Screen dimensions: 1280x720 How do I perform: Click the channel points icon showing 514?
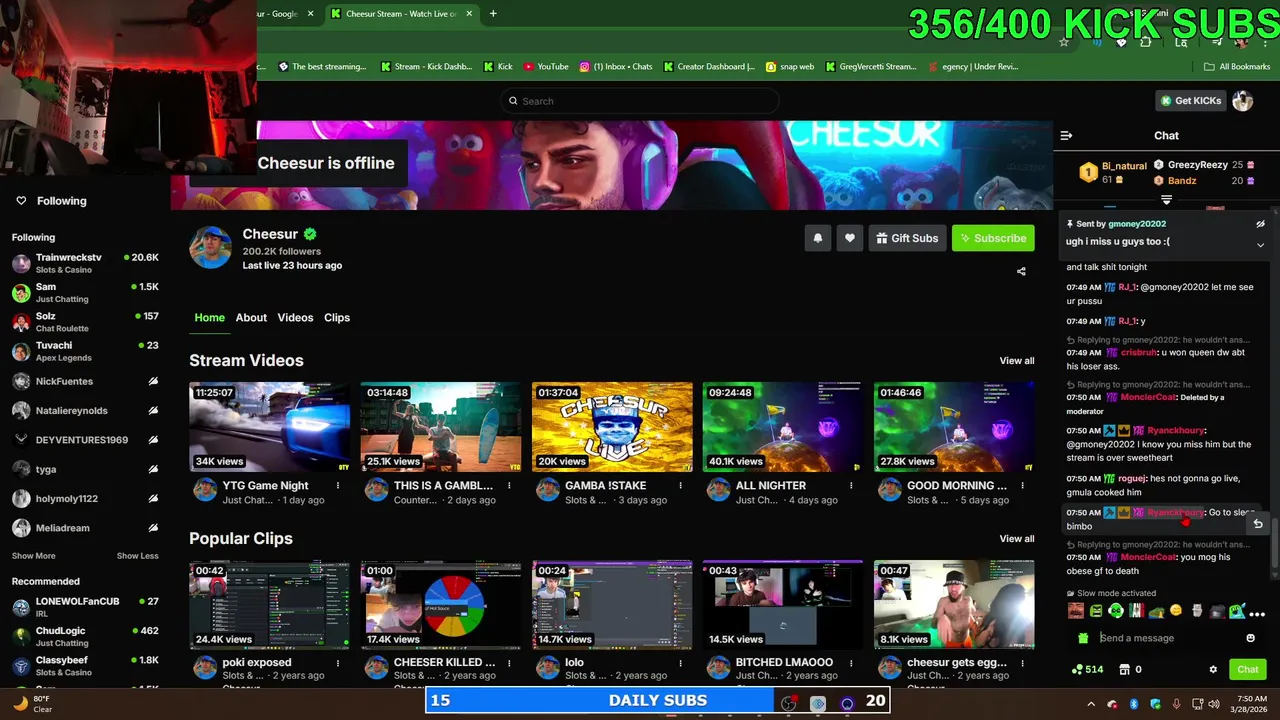point(1086,669)
